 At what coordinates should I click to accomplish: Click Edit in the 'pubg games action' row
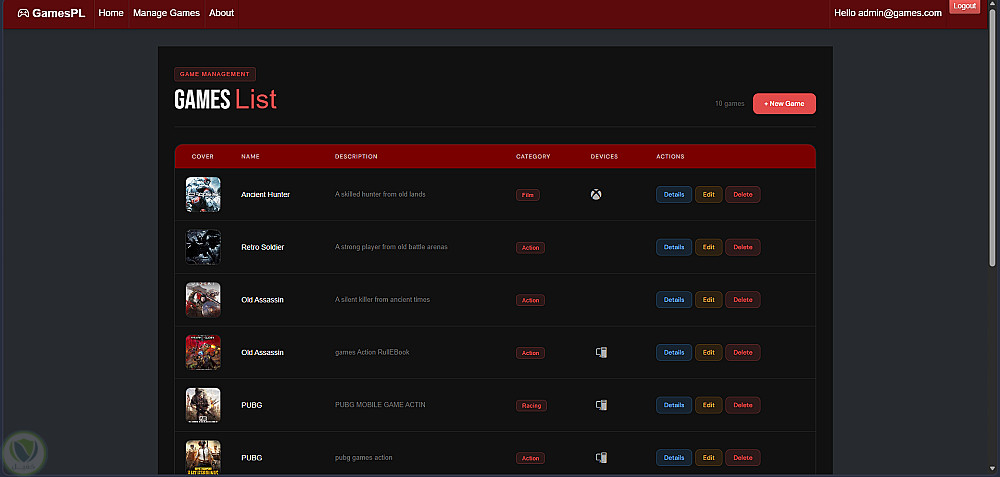point(709,457)
